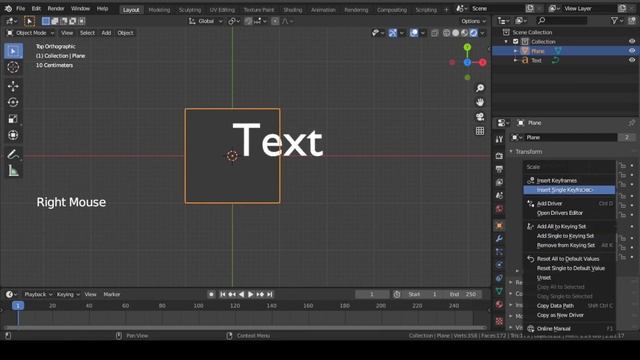This screenshot has height=360, width=640.
Task: Pick the Measure tool
Action: point(13,171)
